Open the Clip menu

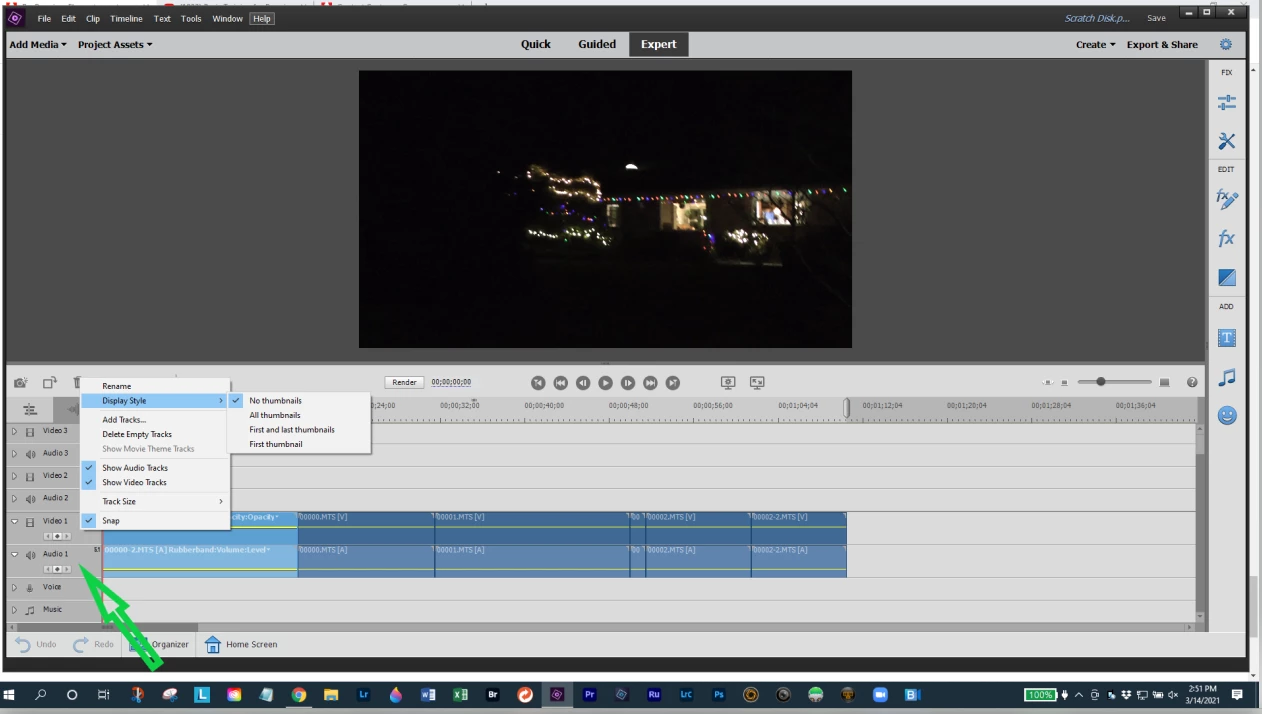coord(93,19)
